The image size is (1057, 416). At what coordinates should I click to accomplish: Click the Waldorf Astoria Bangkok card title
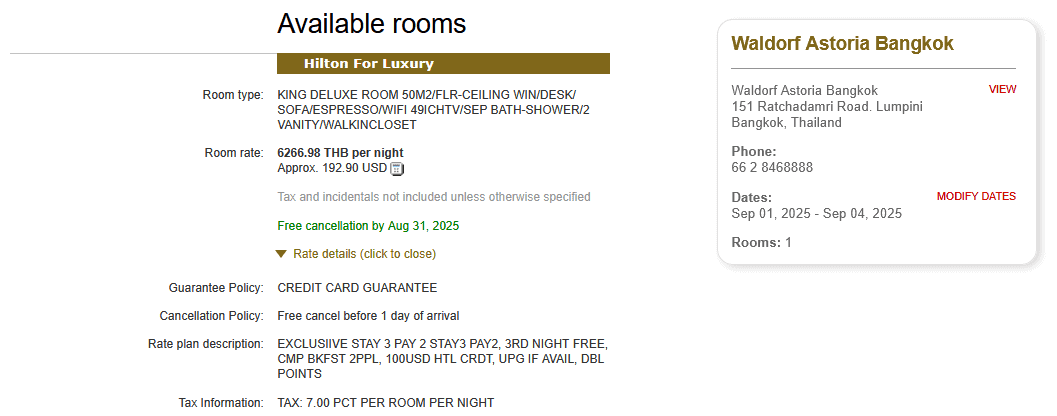point(842,43)
